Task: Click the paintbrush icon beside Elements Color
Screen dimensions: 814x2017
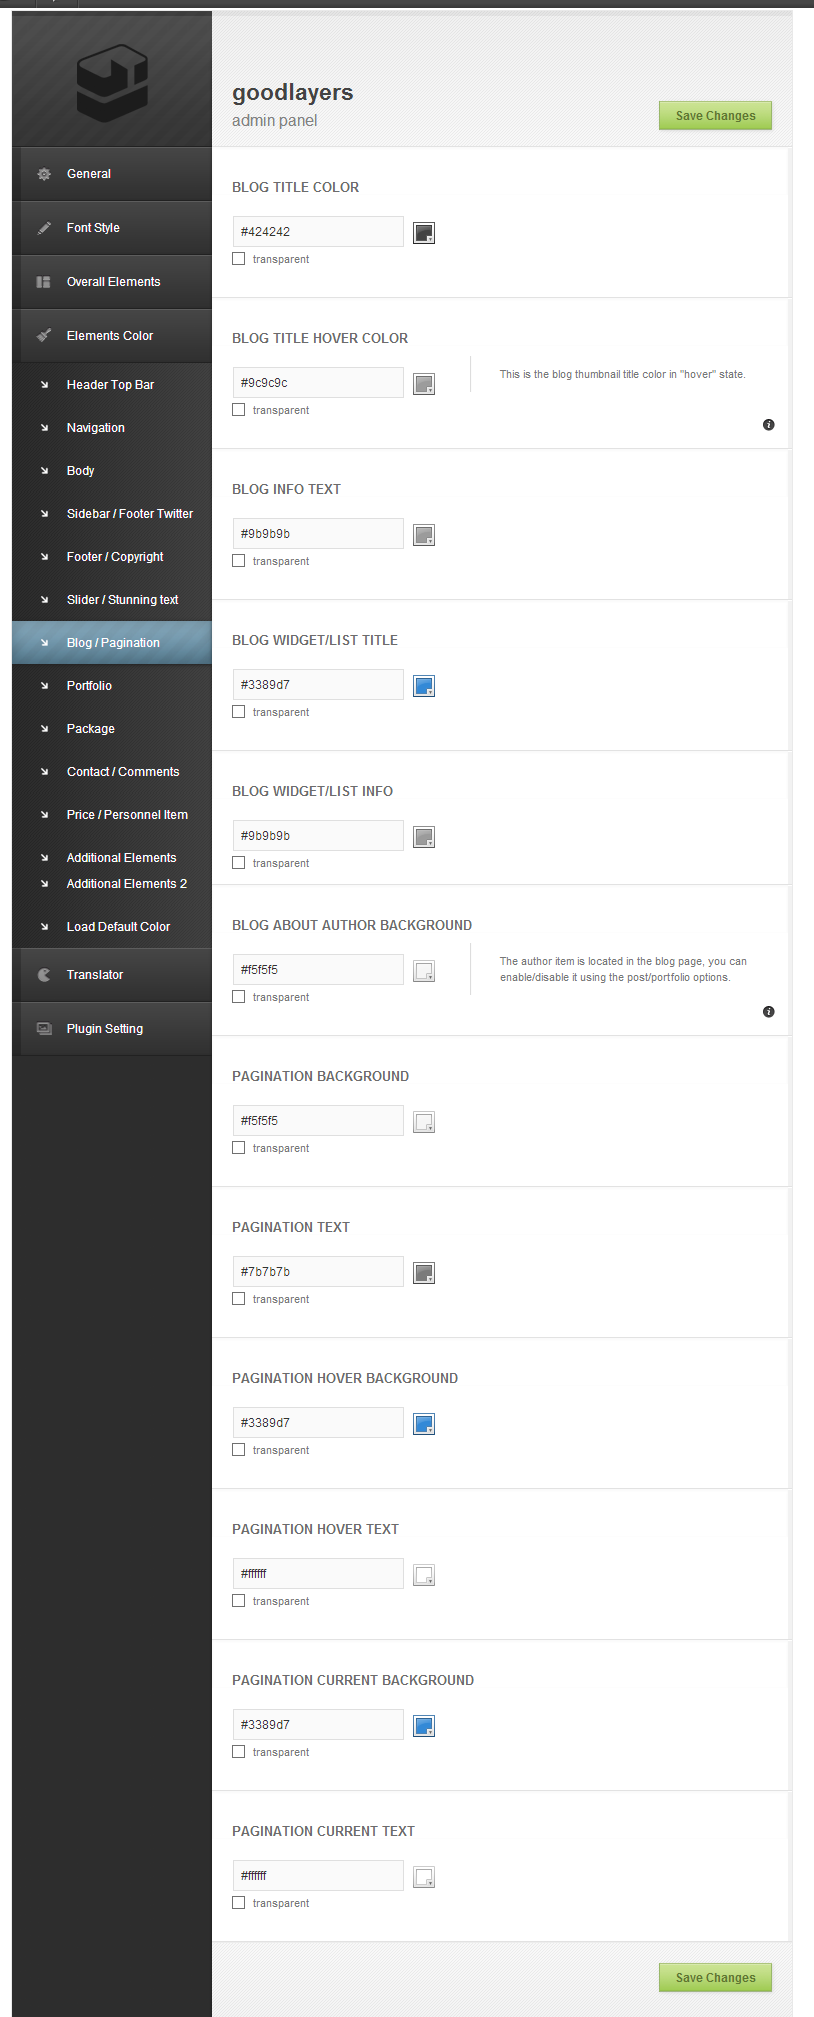Action: click(44, 336)
